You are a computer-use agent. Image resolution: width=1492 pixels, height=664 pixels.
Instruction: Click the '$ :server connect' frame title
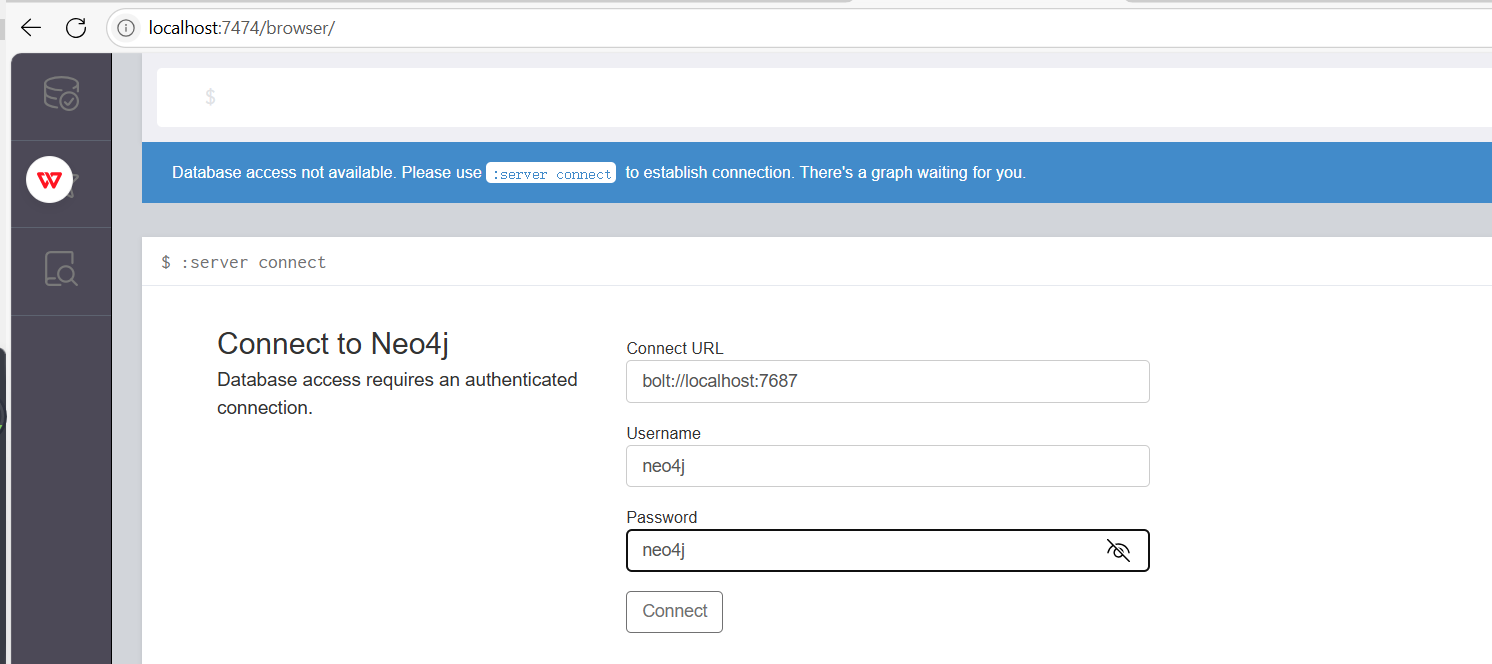pyautogui.click(x=244, y=262)
